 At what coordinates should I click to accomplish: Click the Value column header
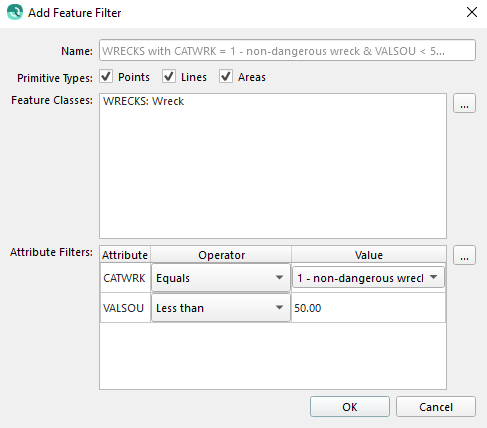click(369, 255)
